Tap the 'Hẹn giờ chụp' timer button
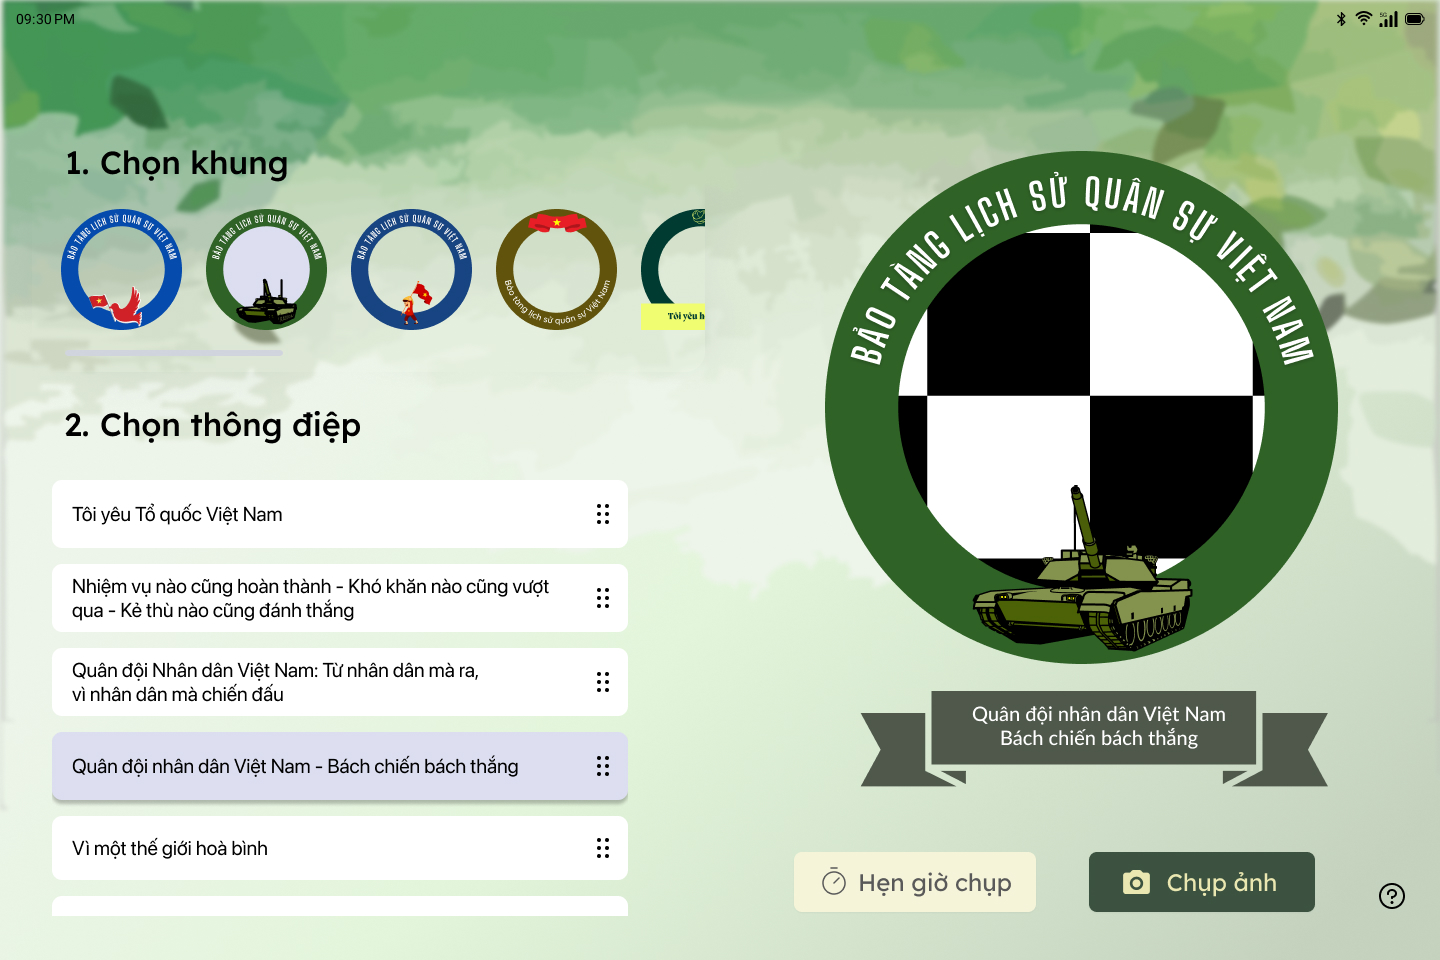 (915, 882)
